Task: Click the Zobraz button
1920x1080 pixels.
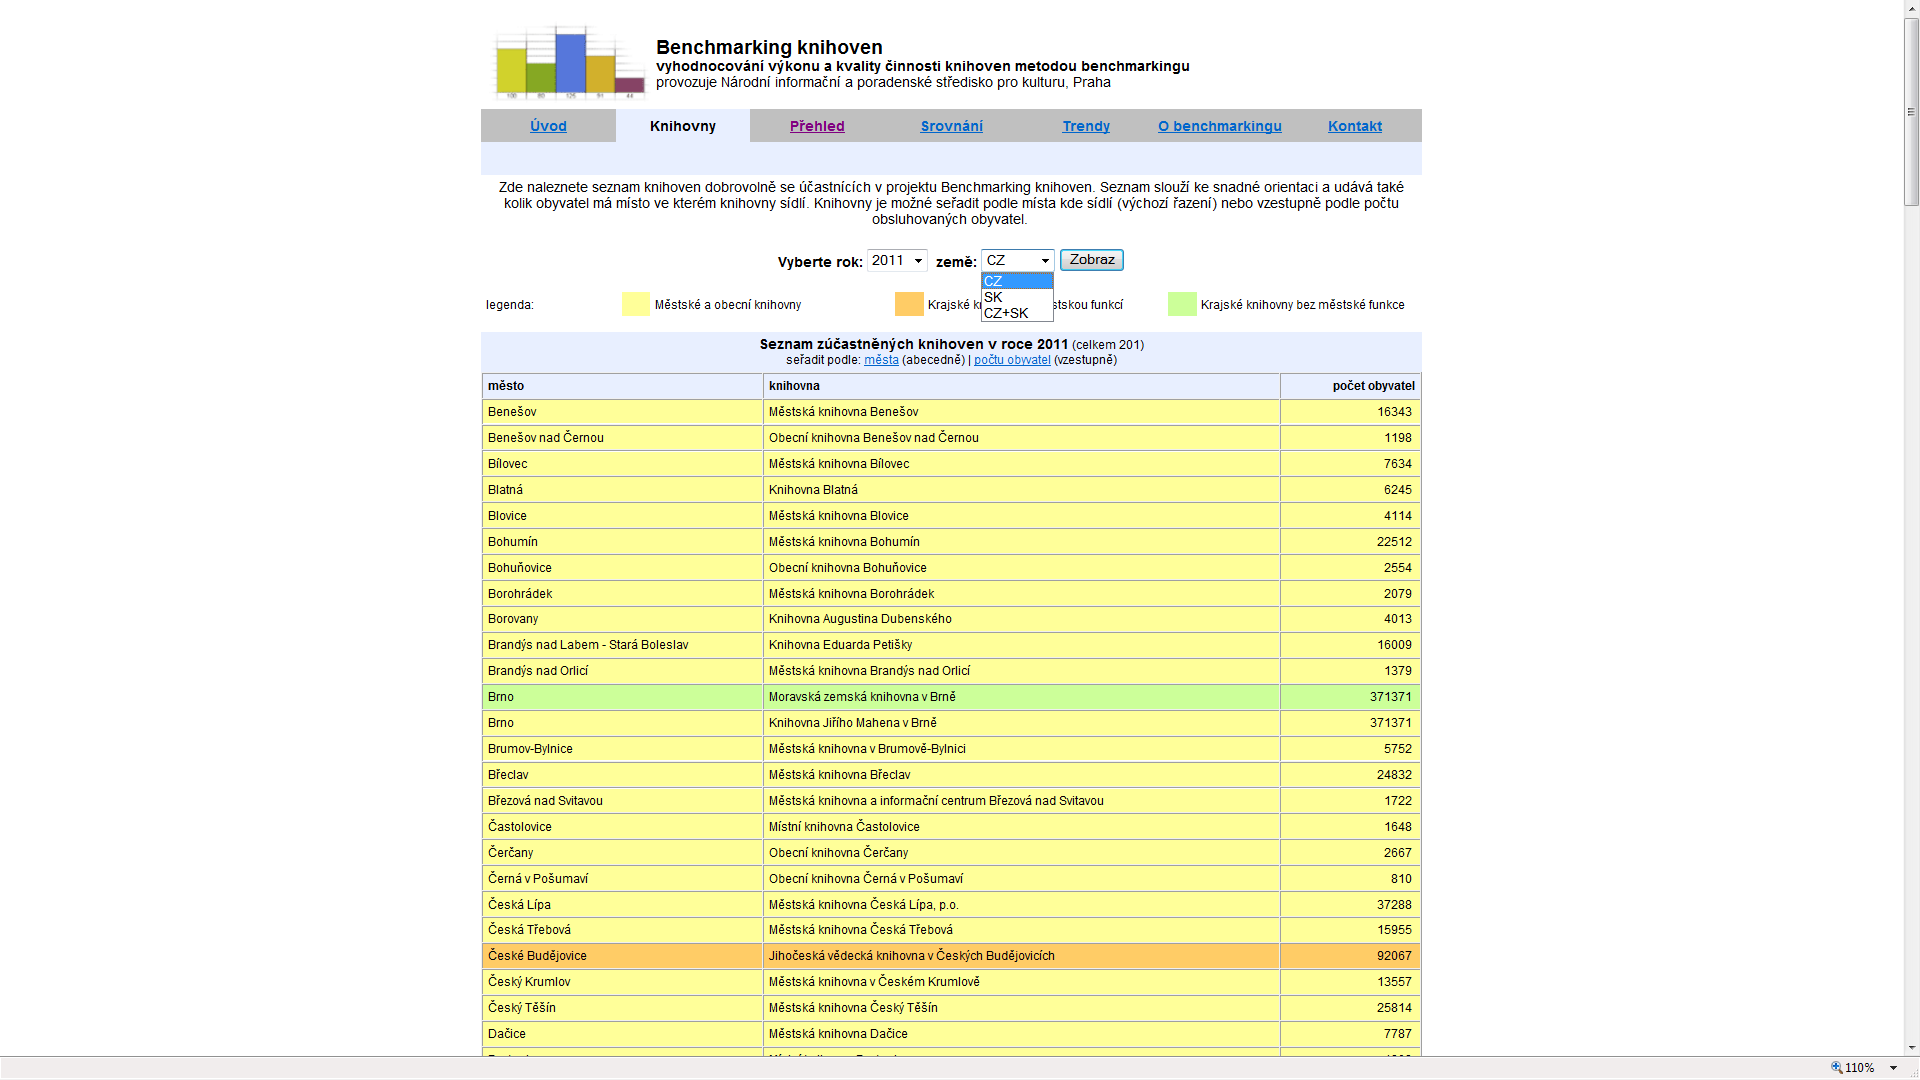Action: [1092, 260]
